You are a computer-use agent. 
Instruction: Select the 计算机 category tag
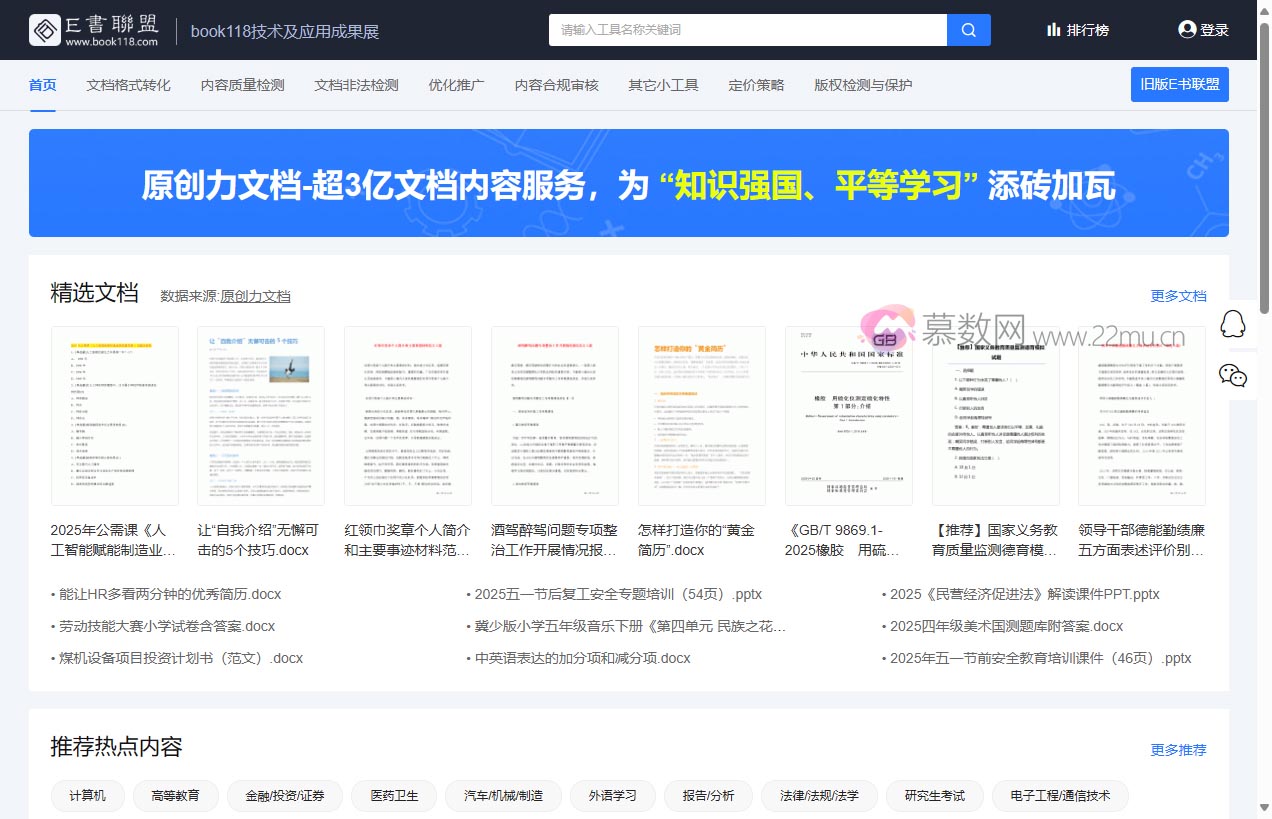click(87, 796)
